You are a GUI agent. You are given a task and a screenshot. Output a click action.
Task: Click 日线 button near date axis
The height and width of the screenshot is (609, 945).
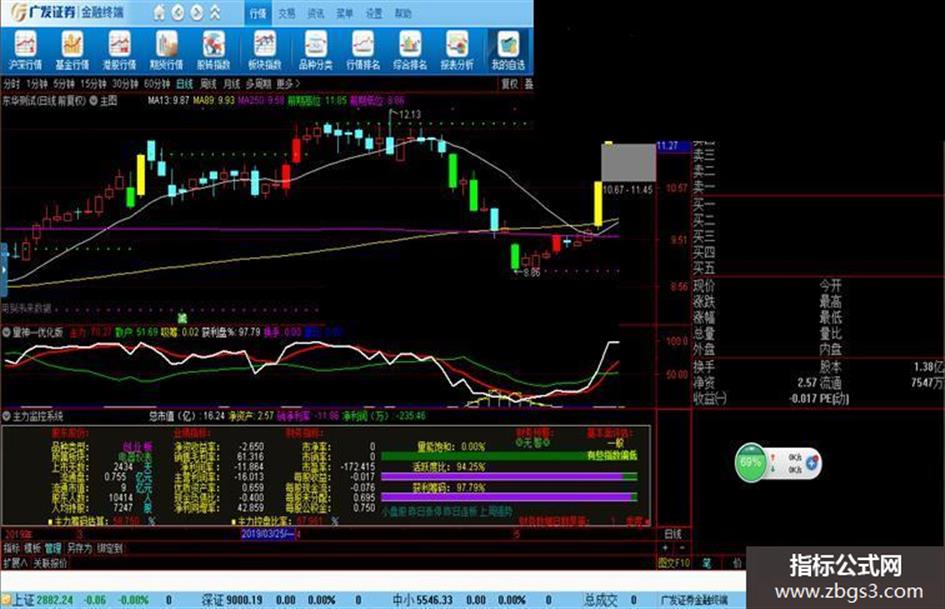click(673, 534)
